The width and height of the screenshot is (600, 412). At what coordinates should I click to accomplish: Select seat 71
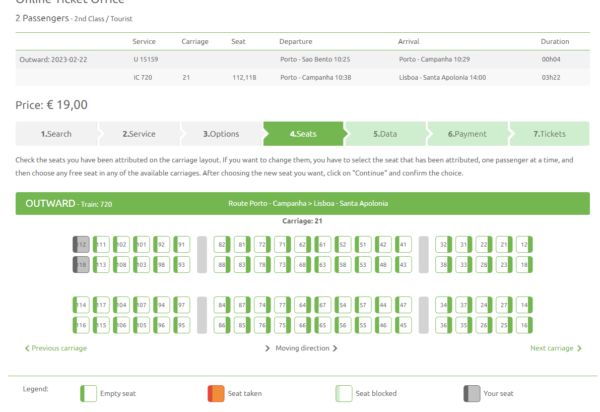[282, 244]
